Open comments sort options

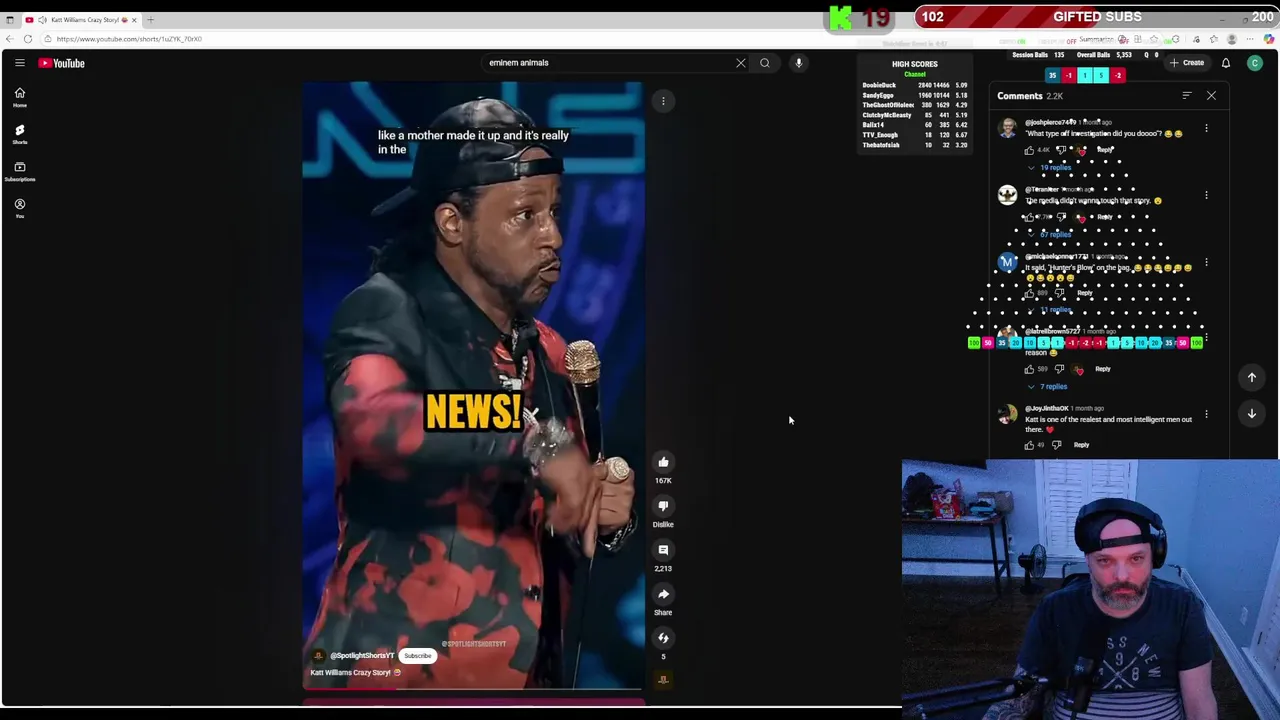(1187, 96)
